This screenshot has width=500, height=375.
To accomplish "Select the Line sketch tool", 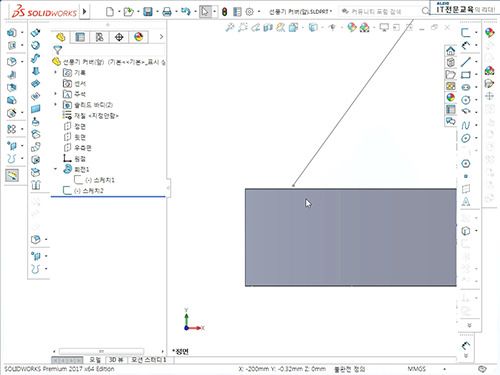I will coord(466,61).
